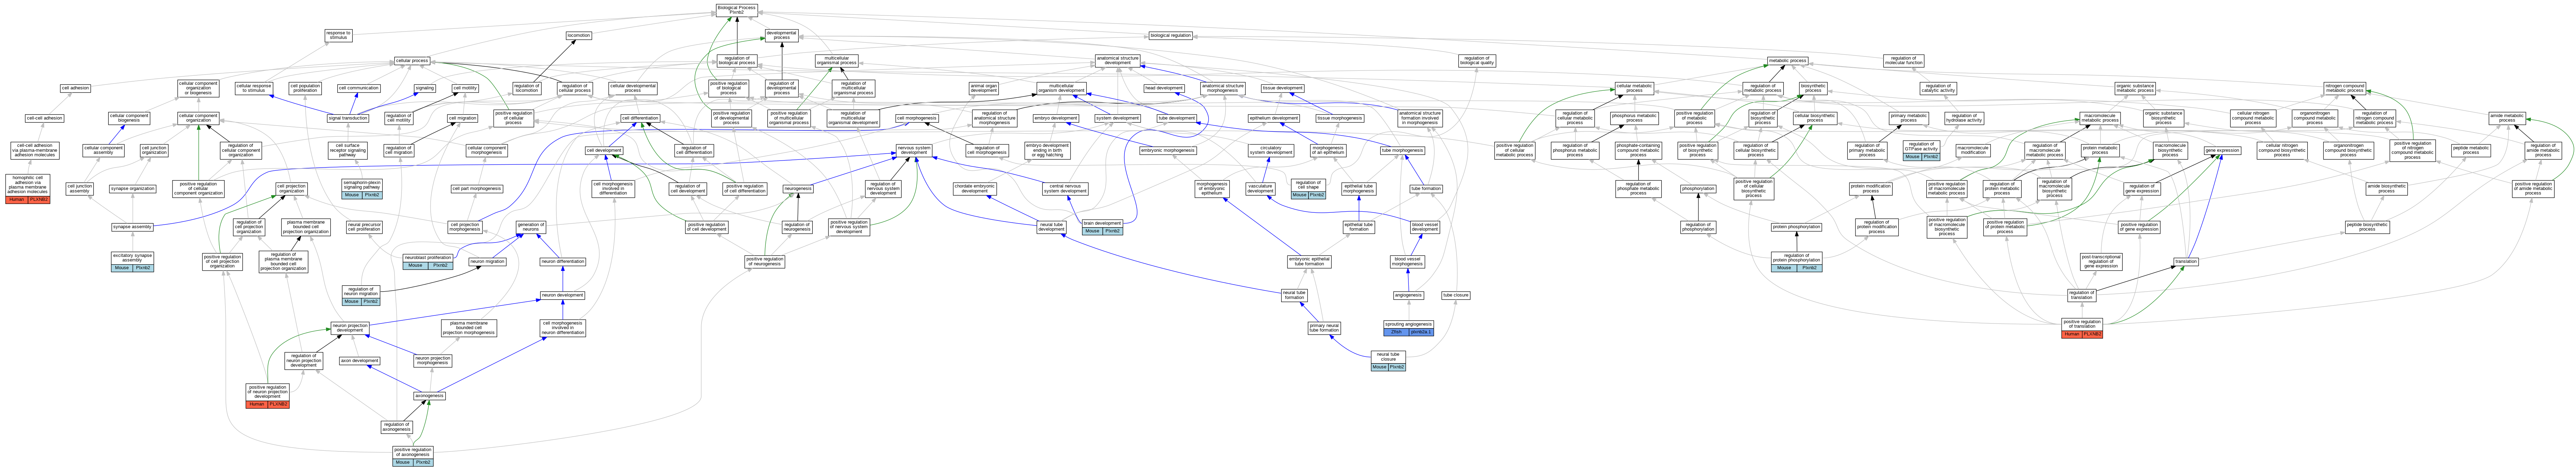Image resolution: width=2576 pixels, height=470 pixels.
Task: Select the 'axon development' node
Action: point(360,361)
